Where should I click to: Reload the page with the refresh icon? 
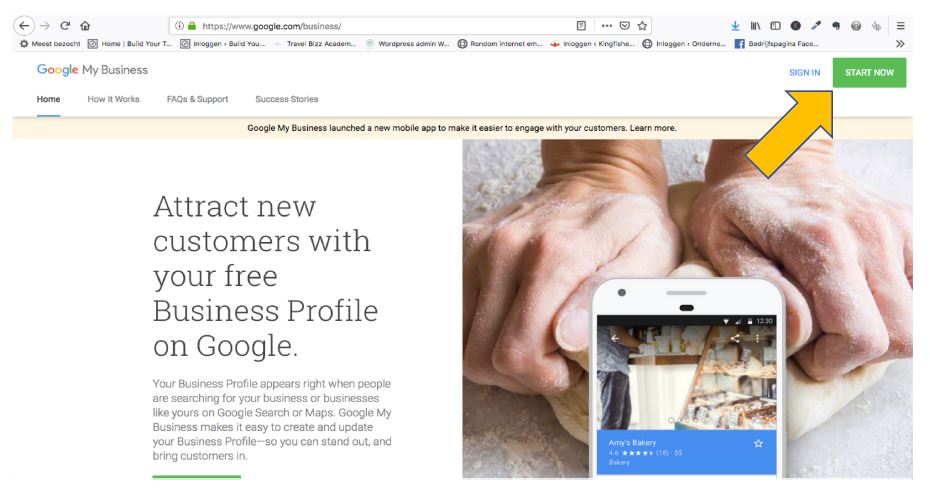[65, 26]
